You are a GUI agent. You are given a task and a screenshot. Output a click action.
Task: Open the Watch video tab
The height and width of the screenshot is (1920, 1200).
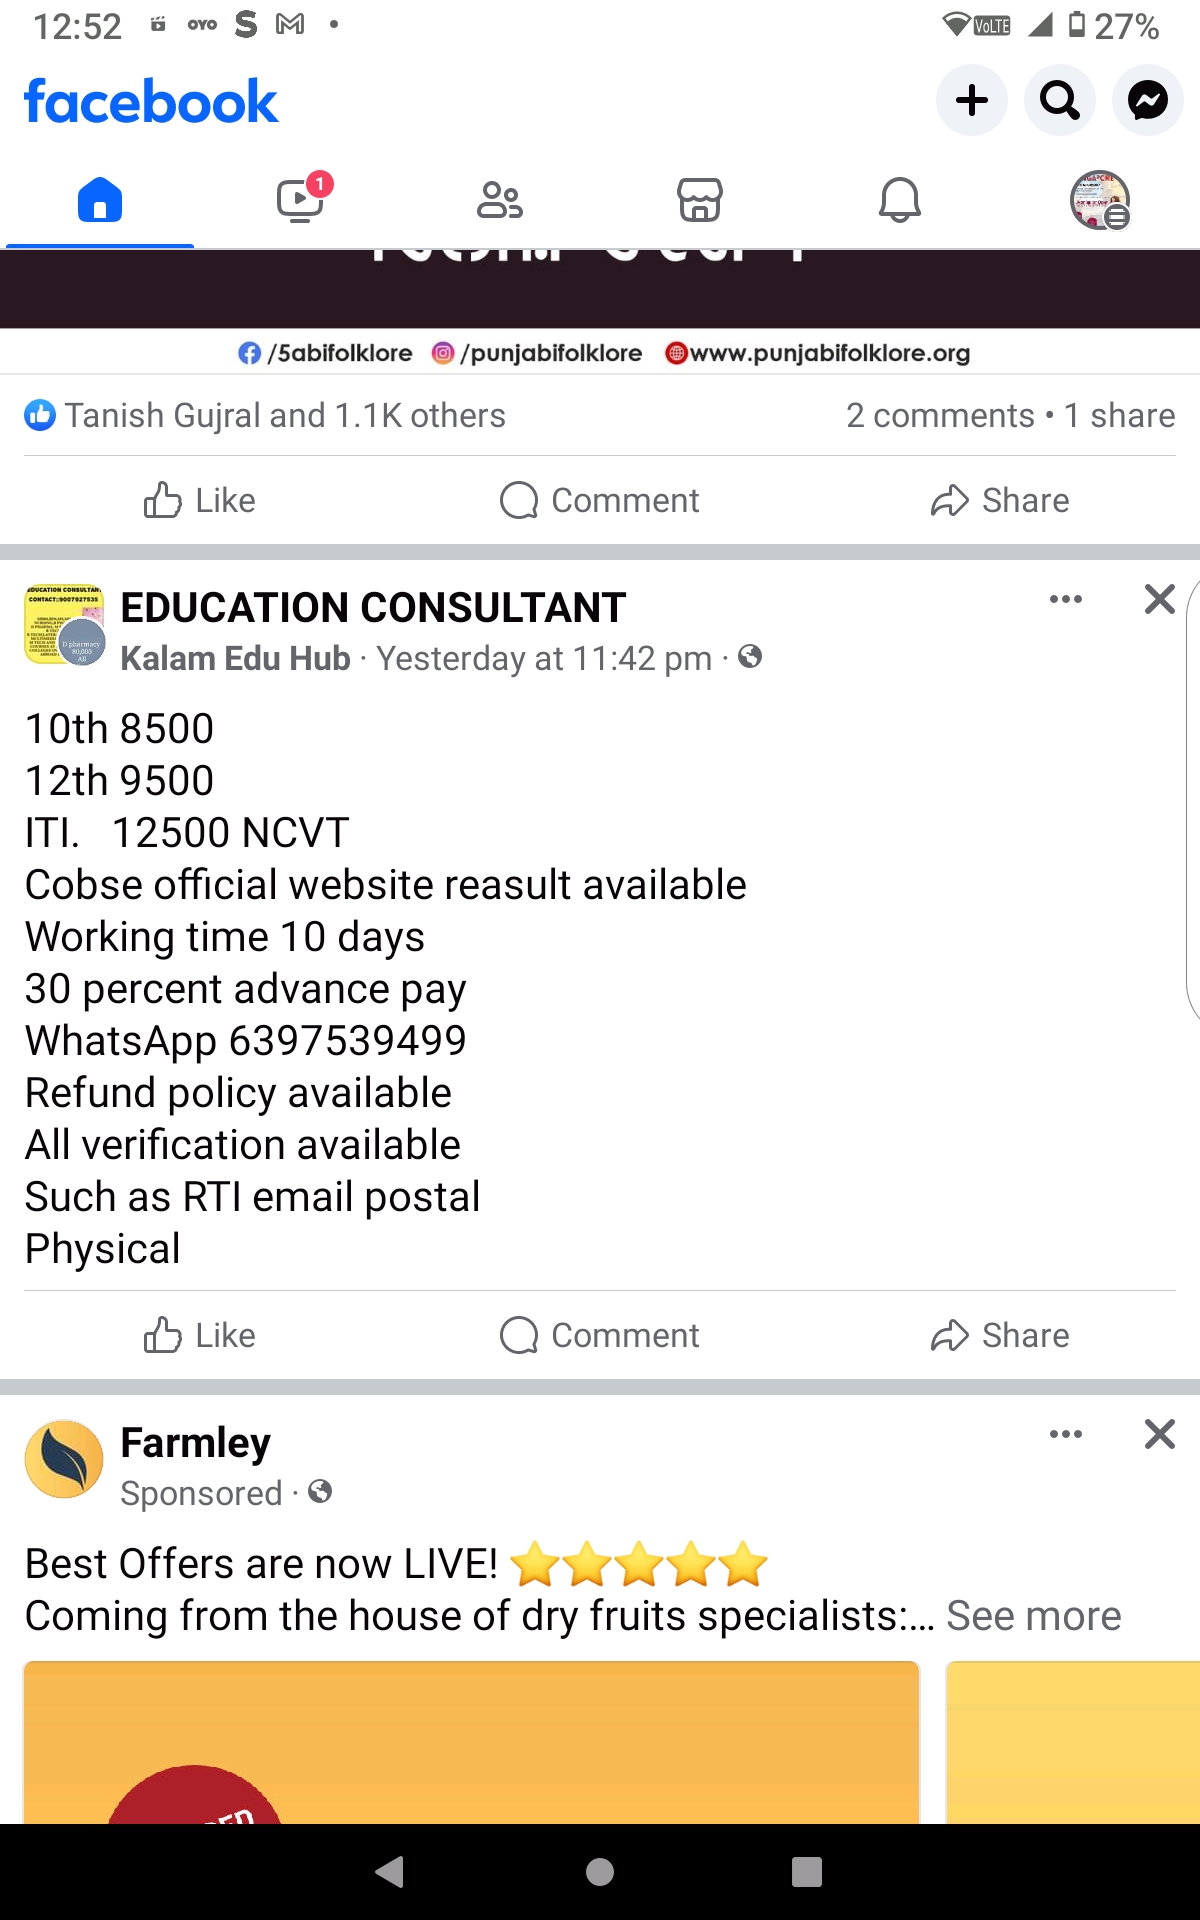point(299,200)
